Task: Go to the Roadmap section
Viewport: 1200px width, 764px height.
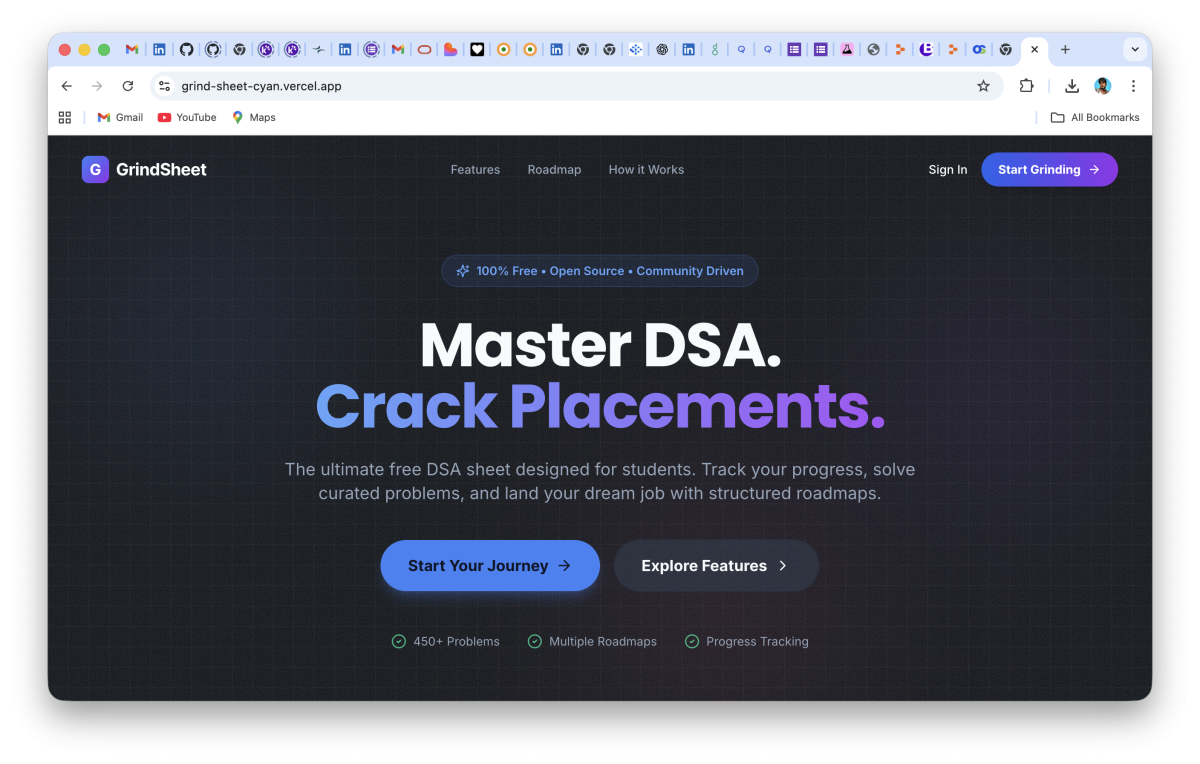Action: point(554,170)
